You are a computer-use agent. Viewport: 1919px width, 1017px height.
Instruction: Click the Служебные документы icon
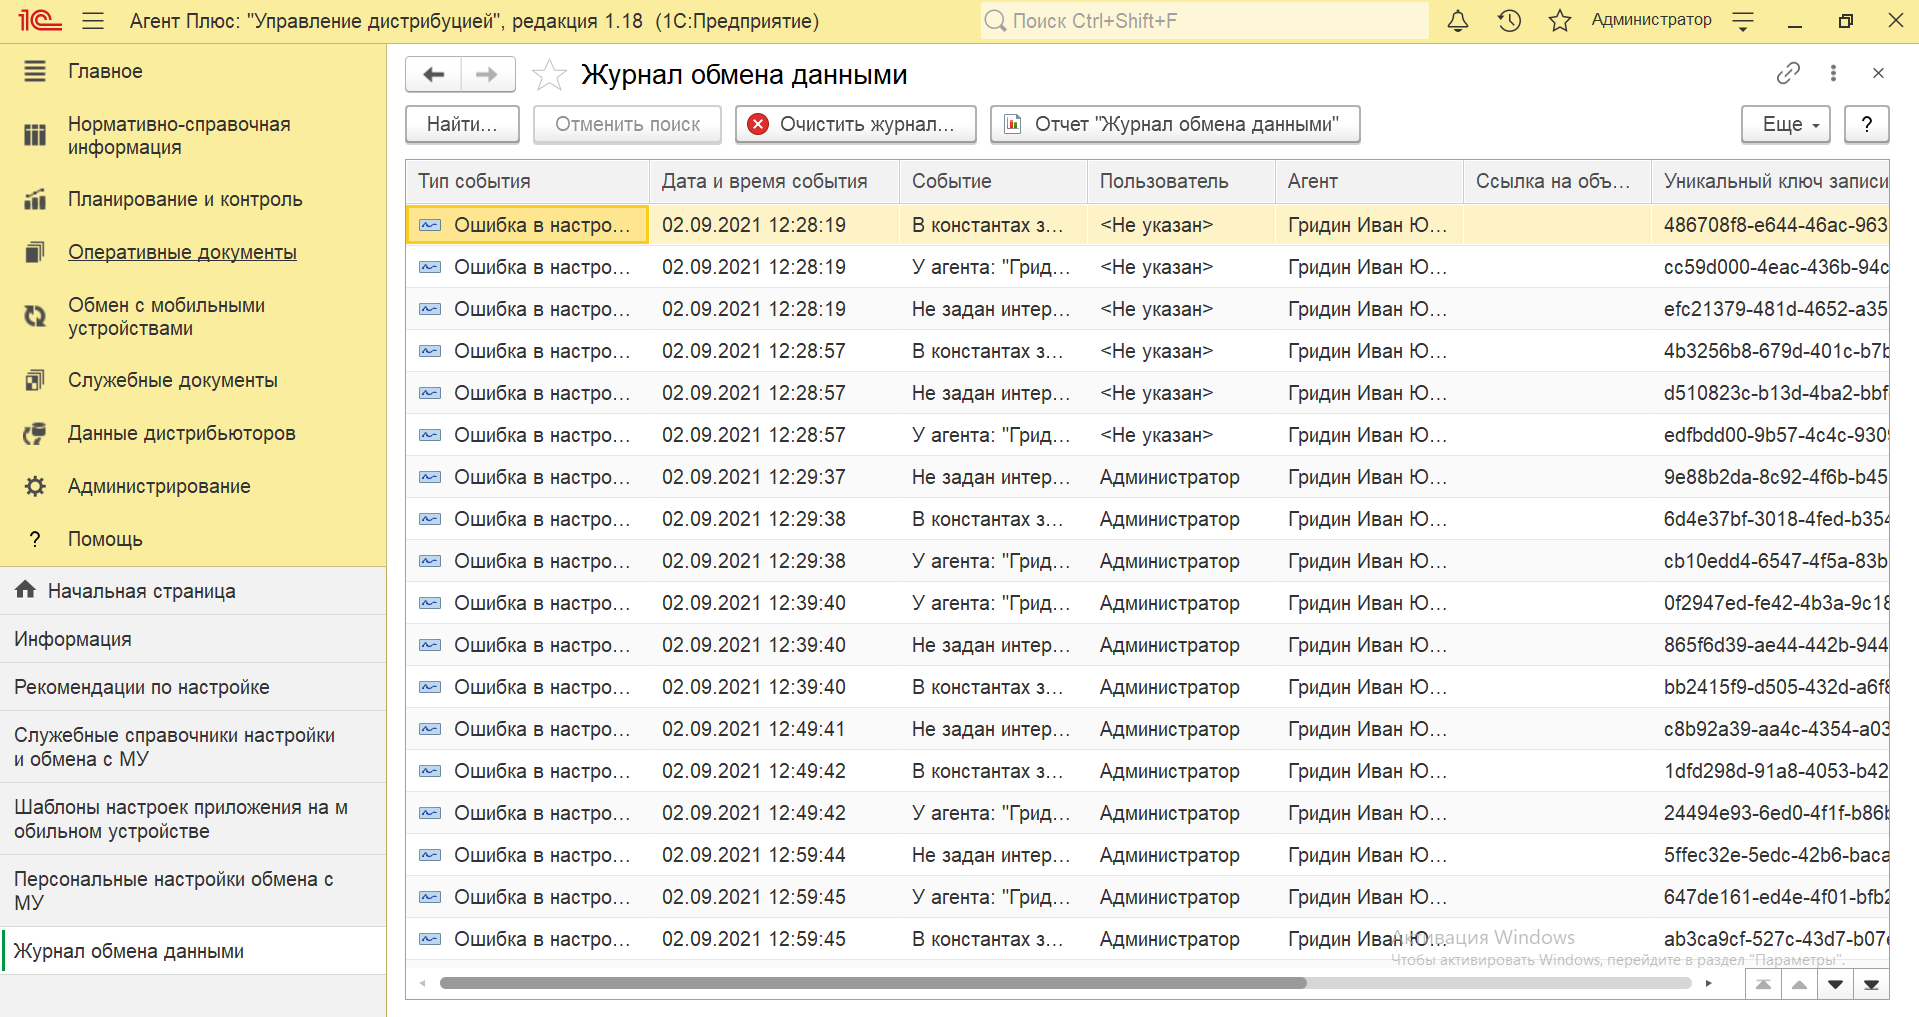pos(35,380)
